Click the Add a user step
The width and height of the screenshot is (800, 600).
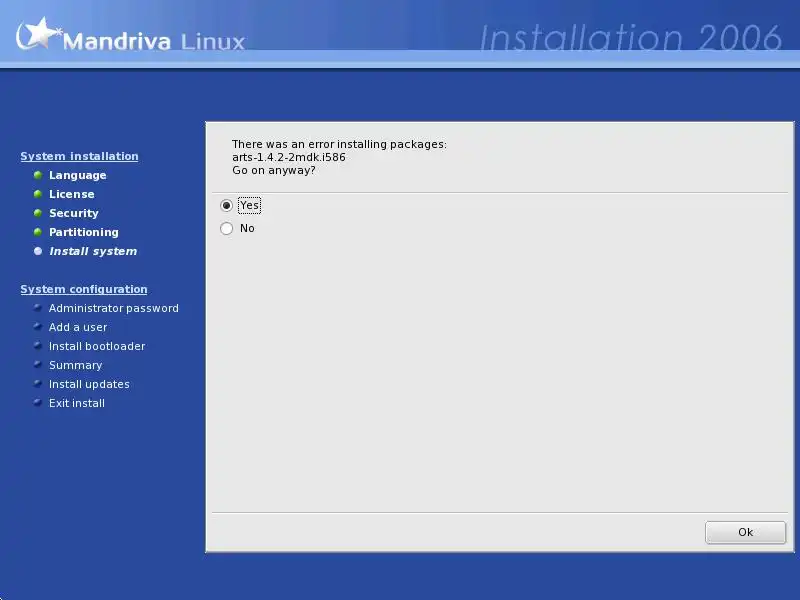pos(78,327)
